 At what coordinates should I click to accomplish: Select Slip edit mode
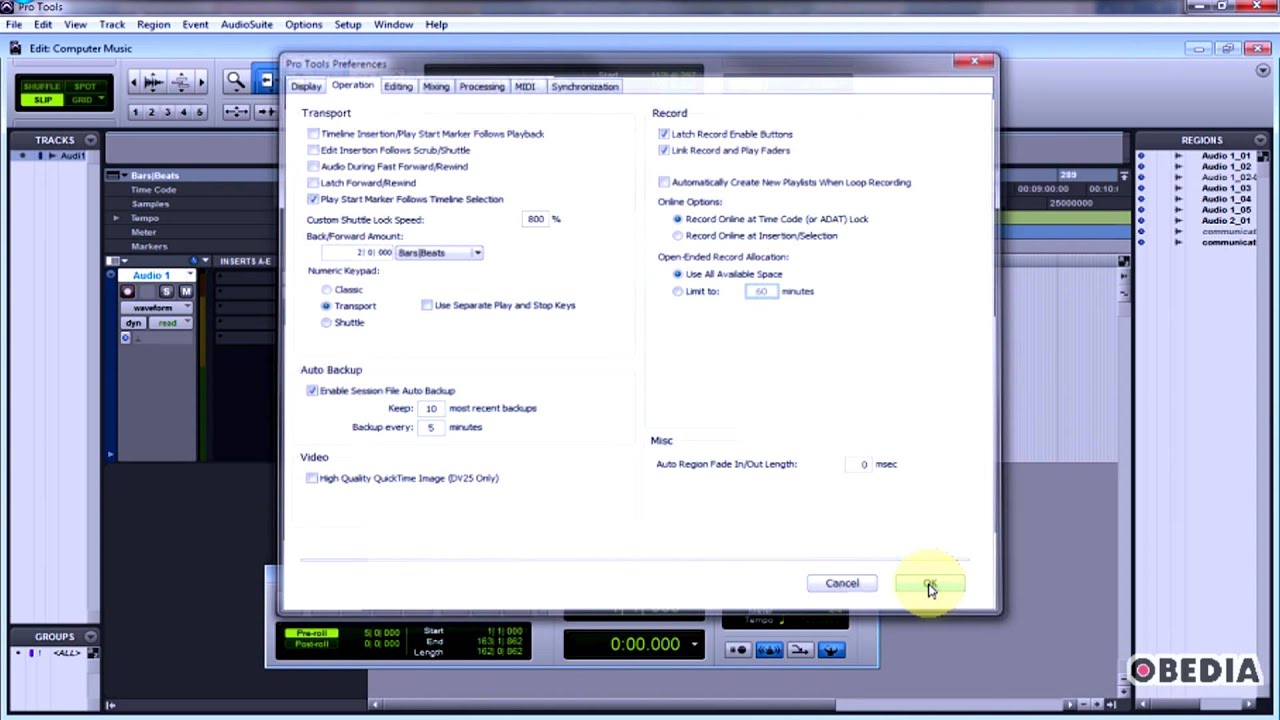(x=42, y=100)
